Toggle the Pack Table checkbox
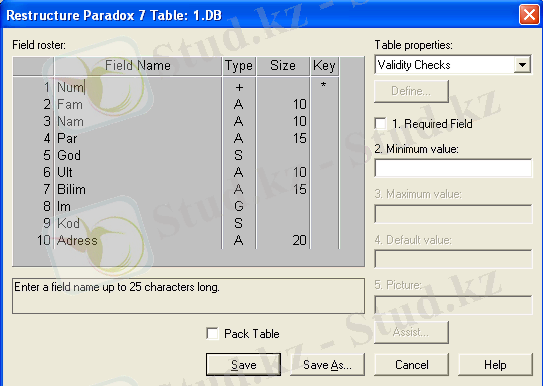The width and height of the screenshot is (543, 386). [x=212, y=334]
